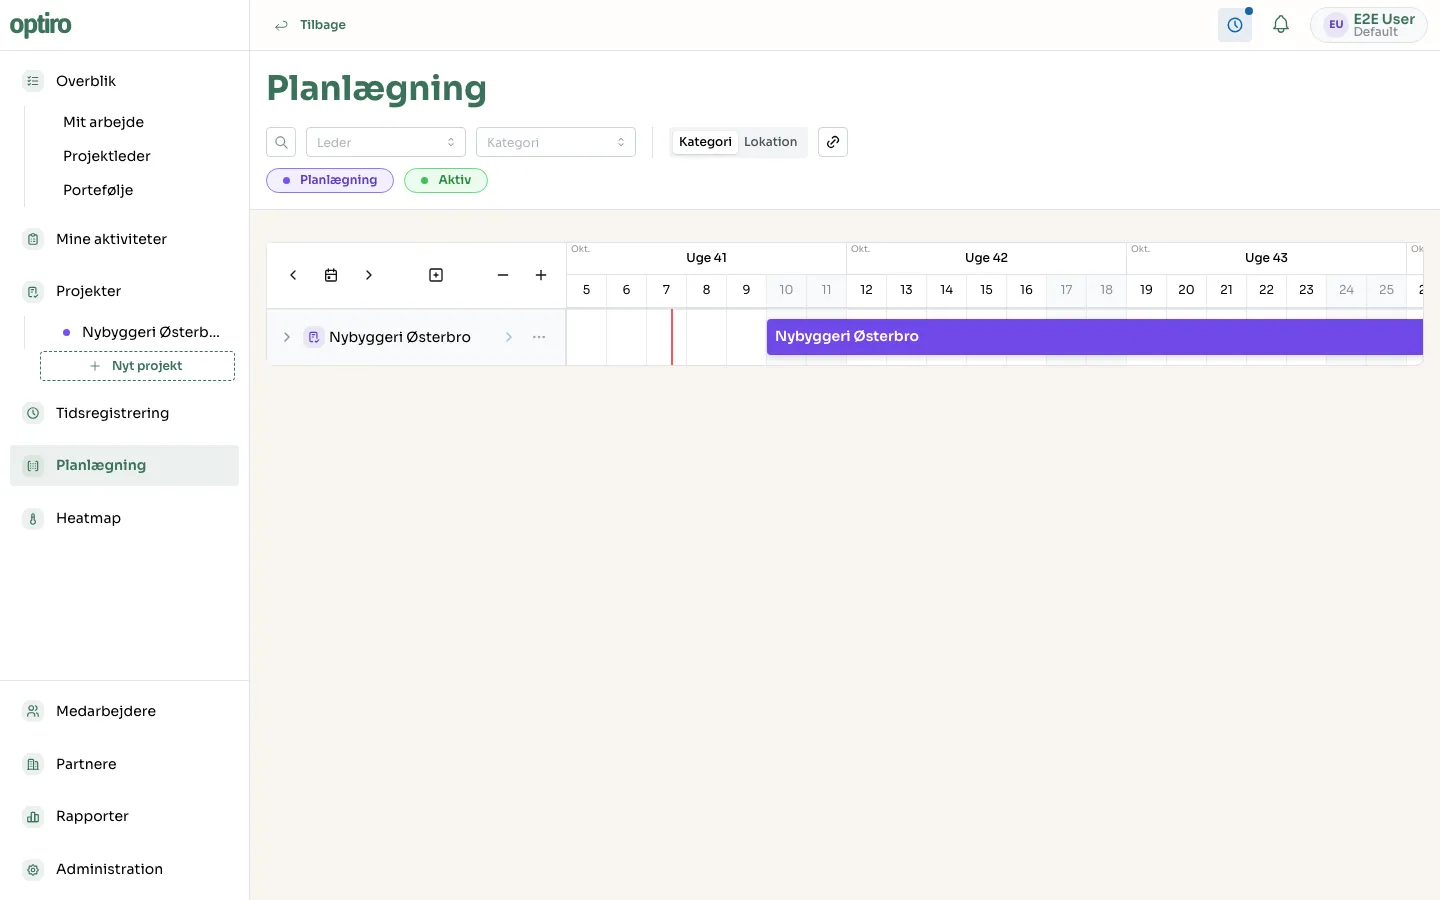
Task: Go to previous period in timeline
Action: (293, 275)
